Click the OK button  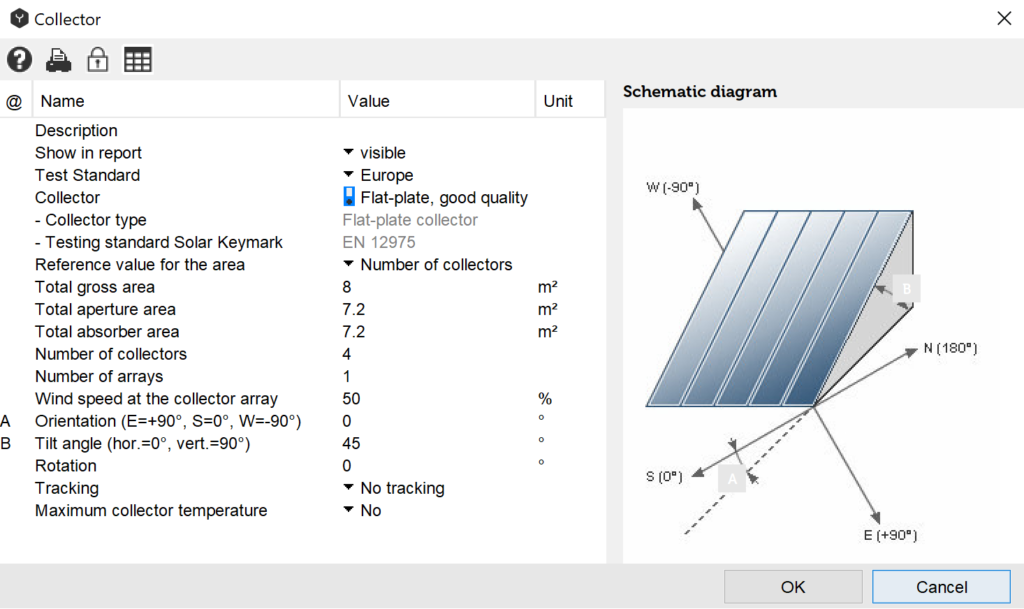coord(793,587)
